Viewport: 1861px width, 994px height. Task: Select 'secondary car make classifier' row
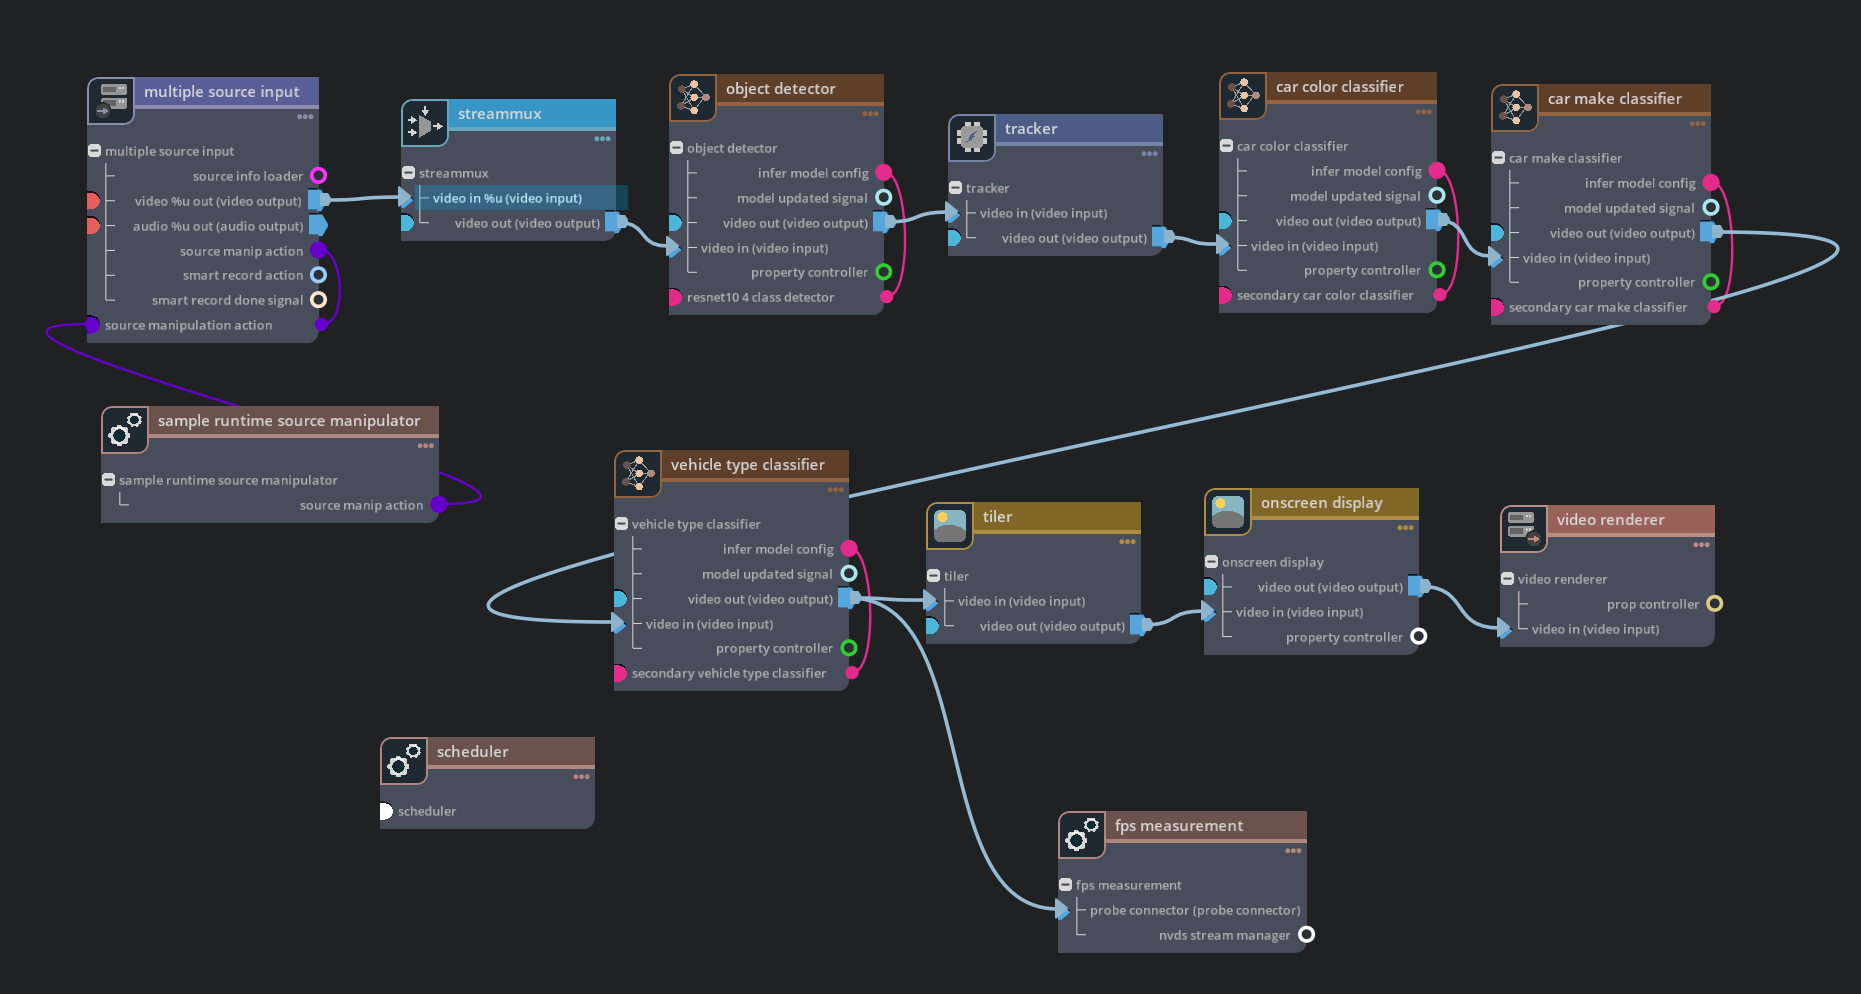(x=1600, y=307)
